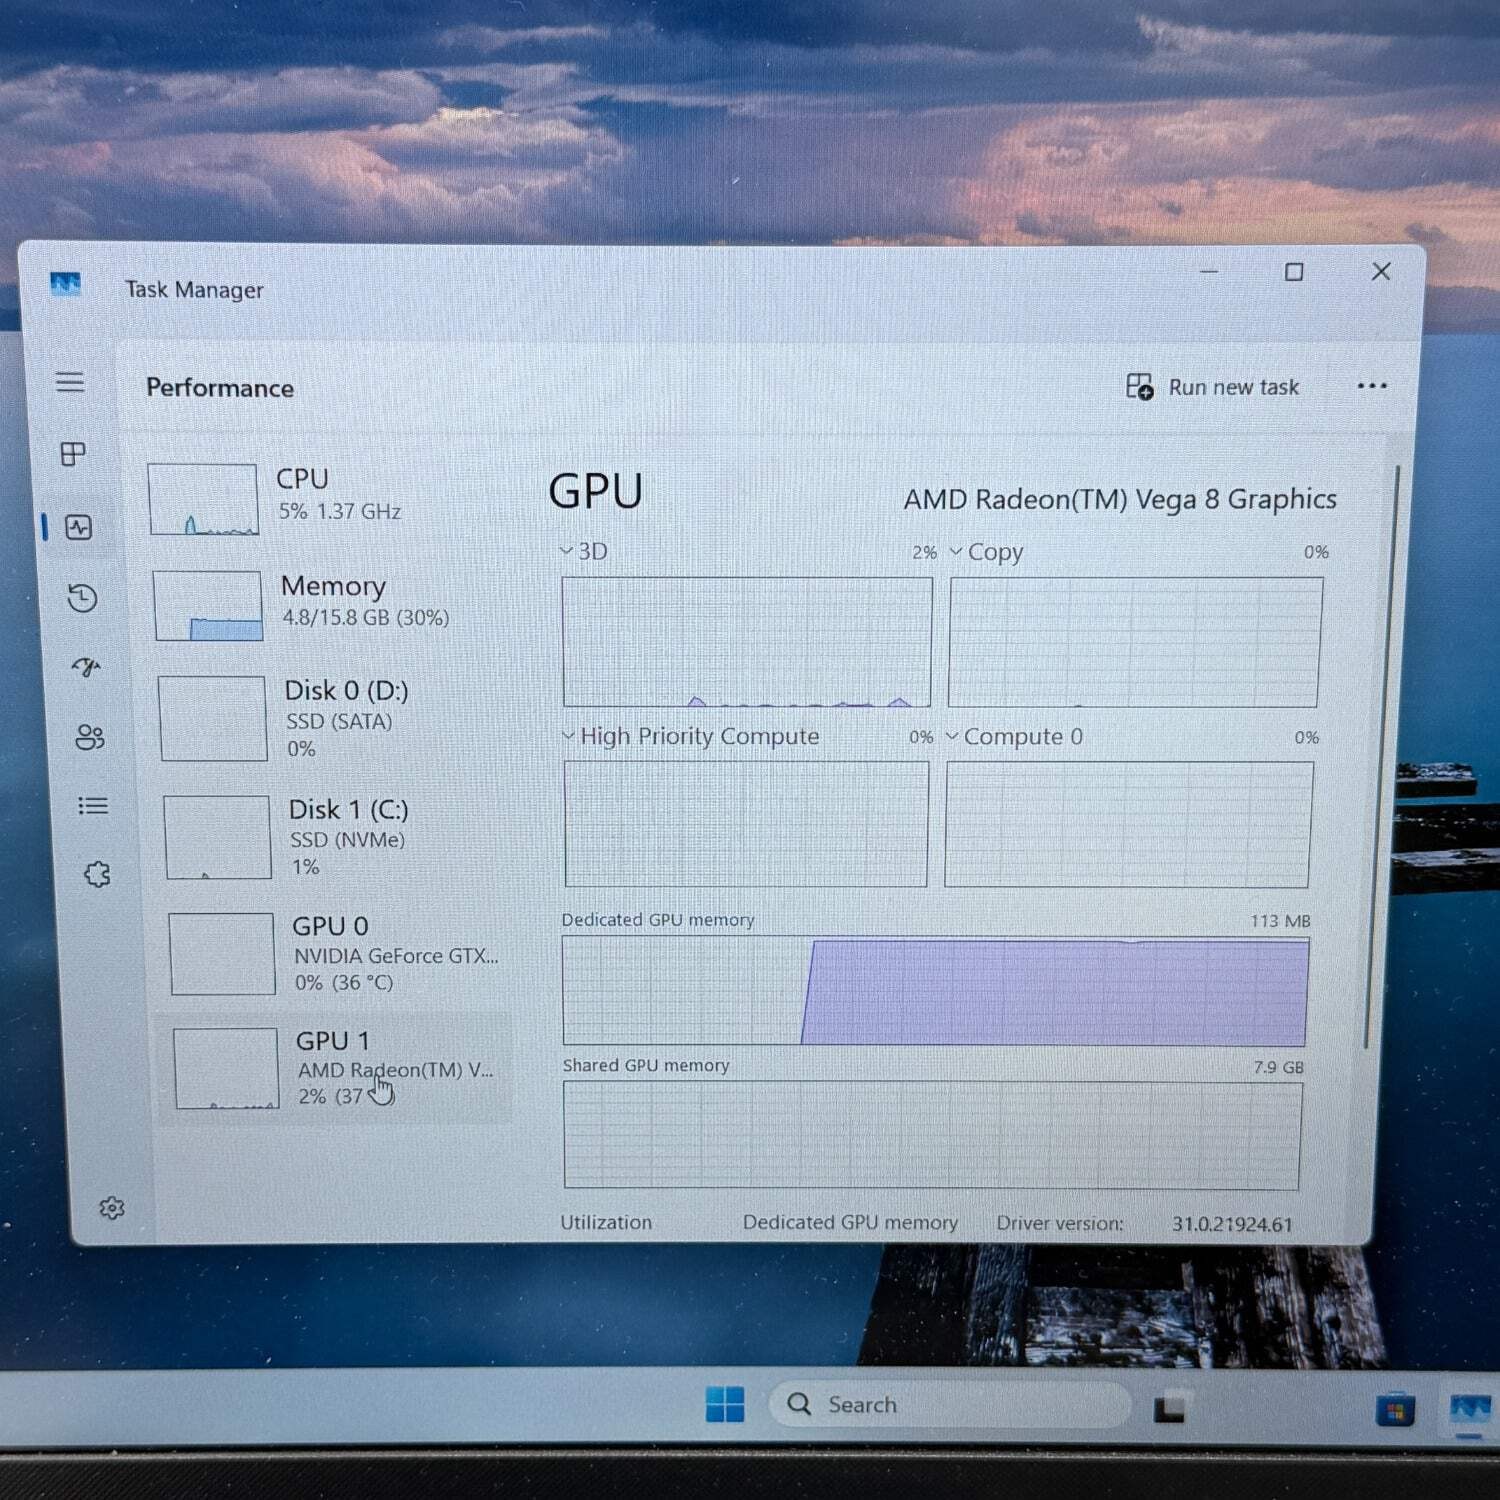Image resolution: width=1500 pixels, height=1500 pixels.
Task: Click the Task Manager taskbar icon
Action: (1471, 1410)
